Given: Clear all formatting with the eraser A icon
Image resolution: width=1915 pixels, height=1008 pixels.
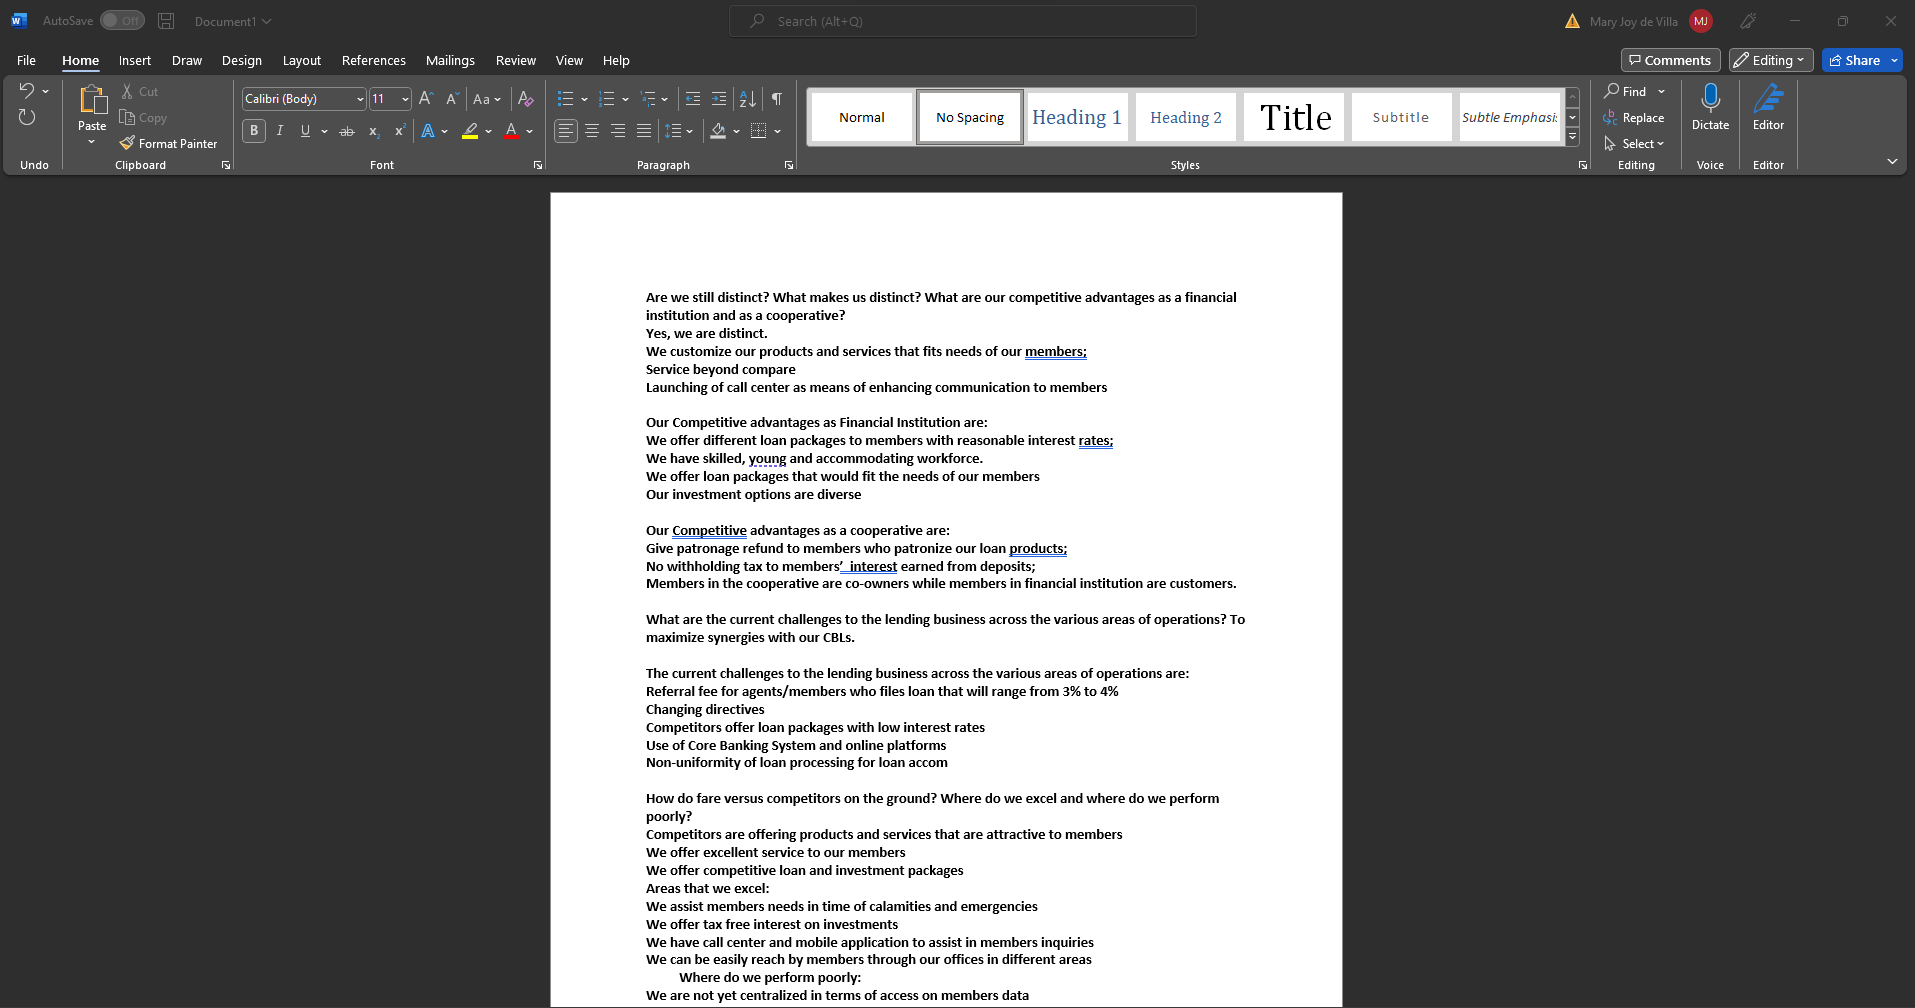Looking at the screenshot, I should (525, 98).
